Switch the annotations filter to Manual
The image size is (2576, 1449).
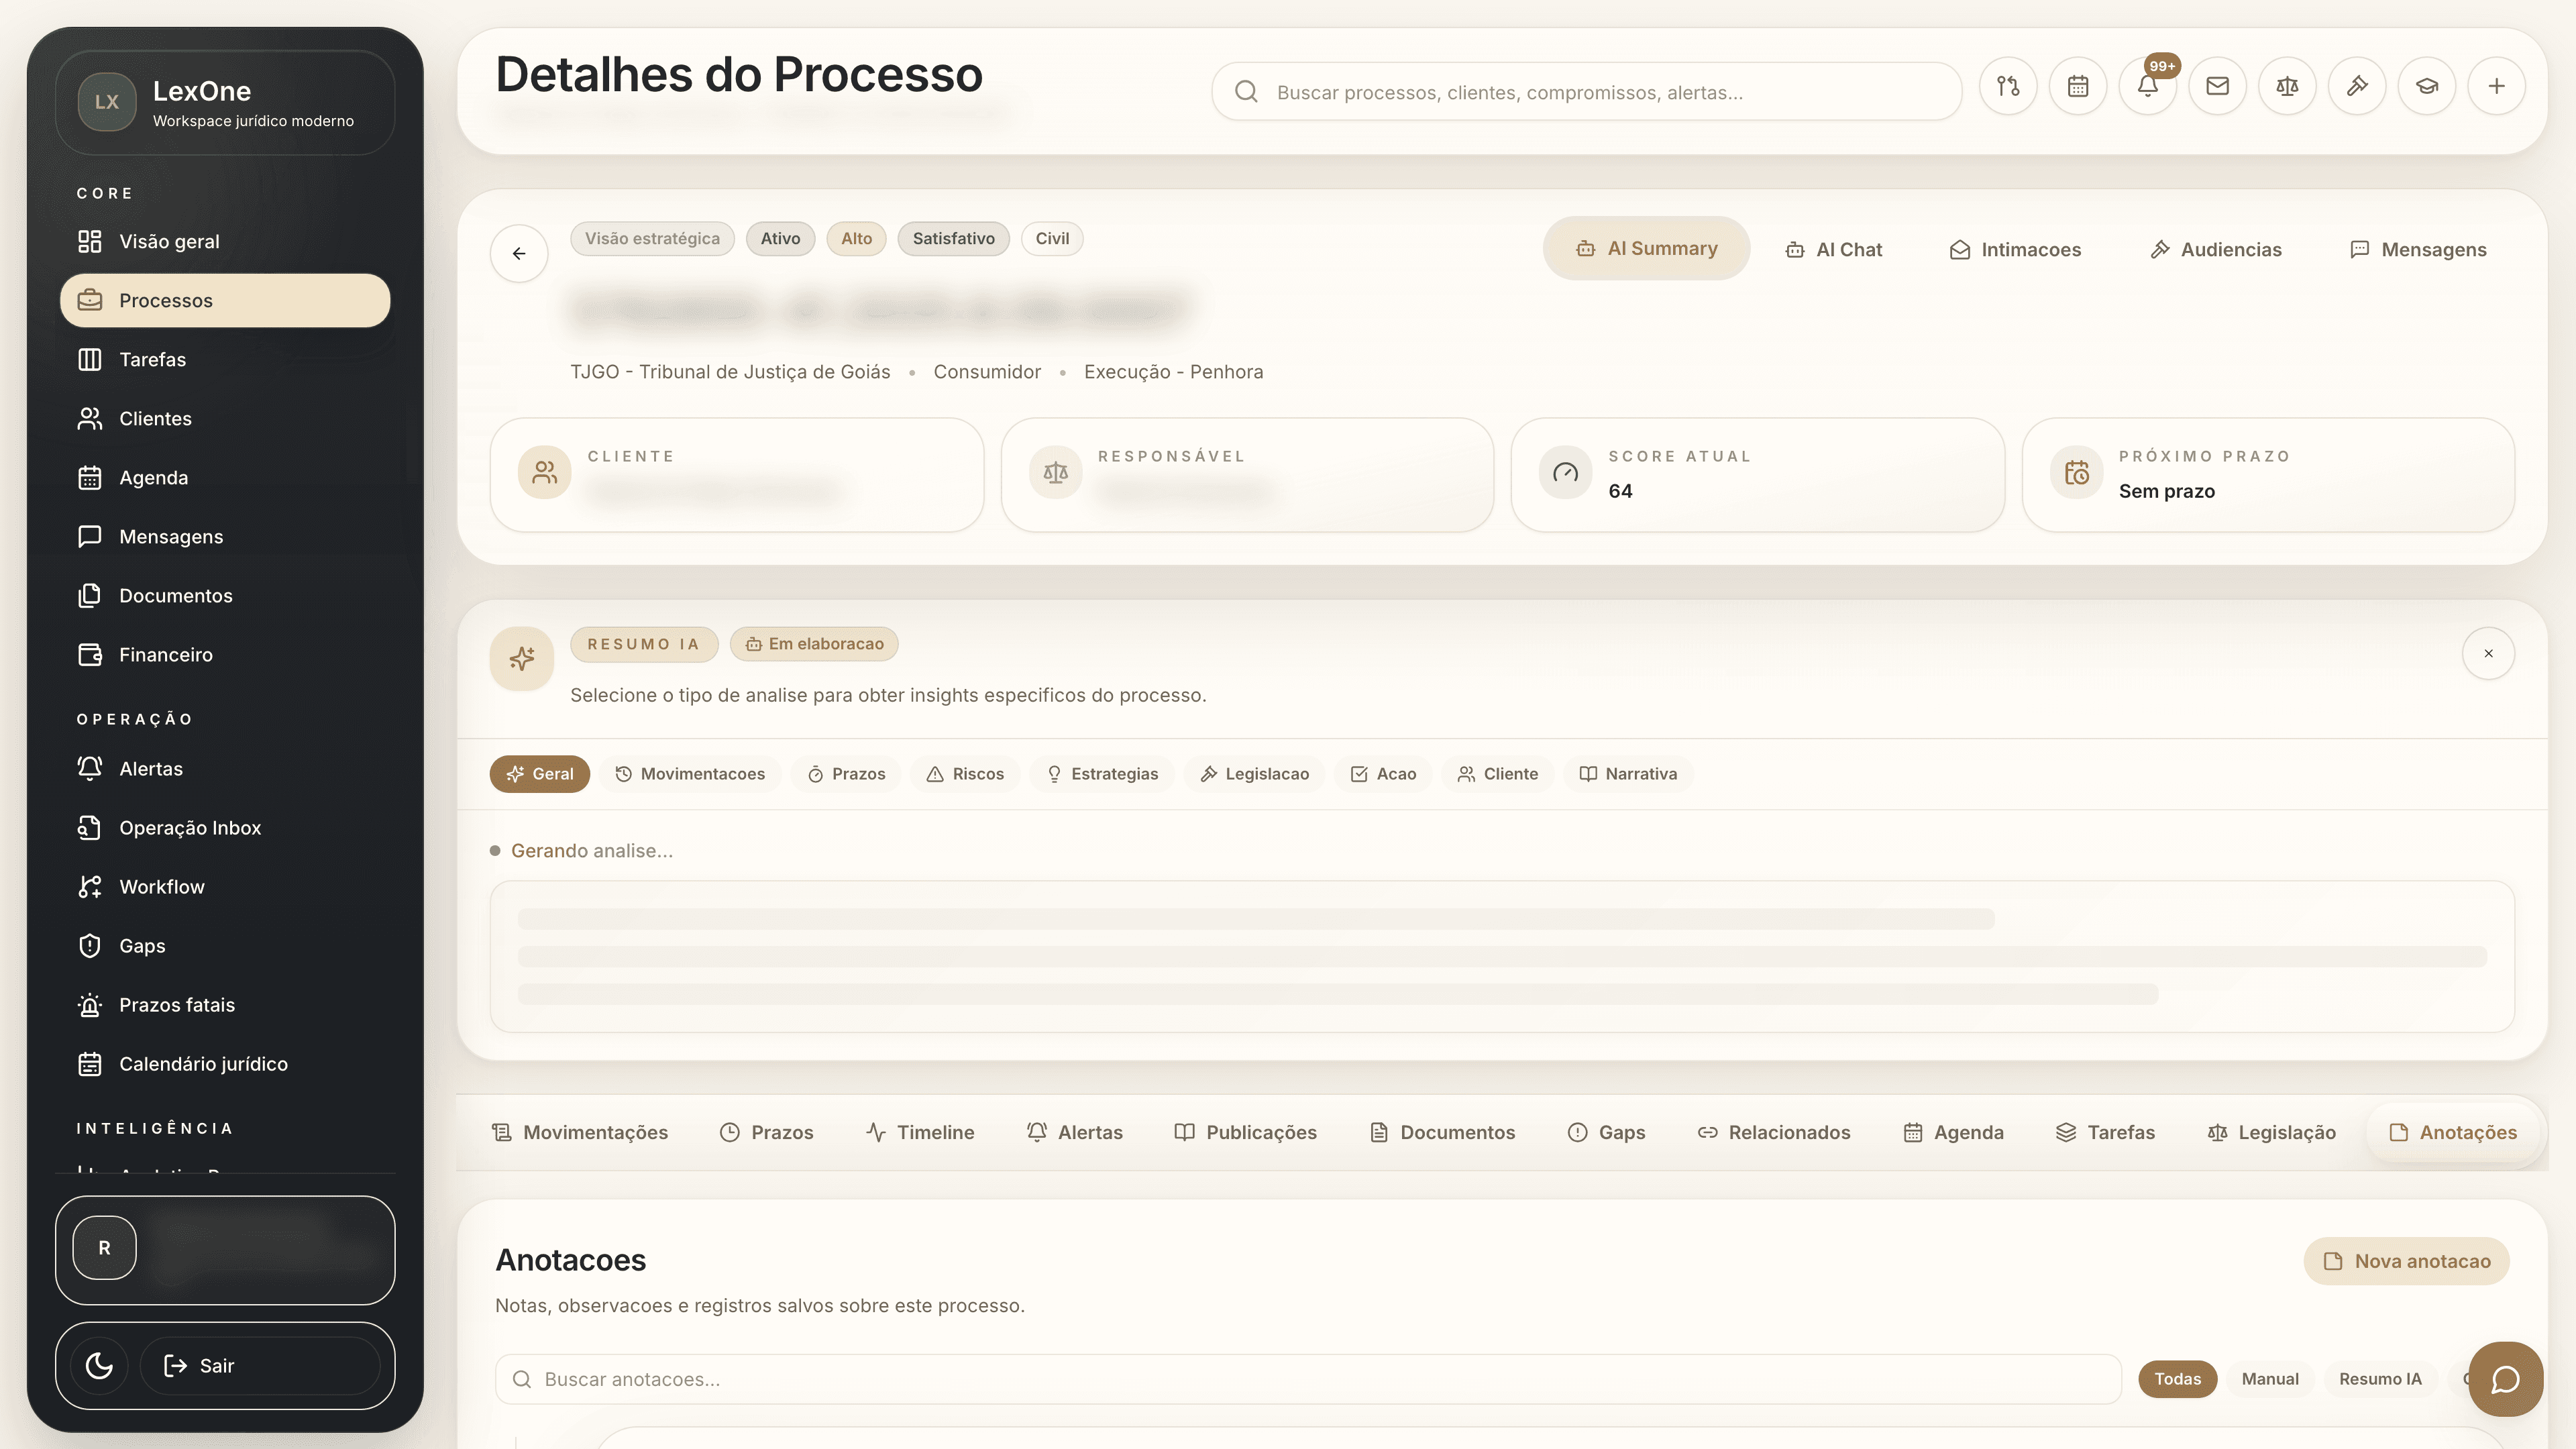click(2270, 1378)
